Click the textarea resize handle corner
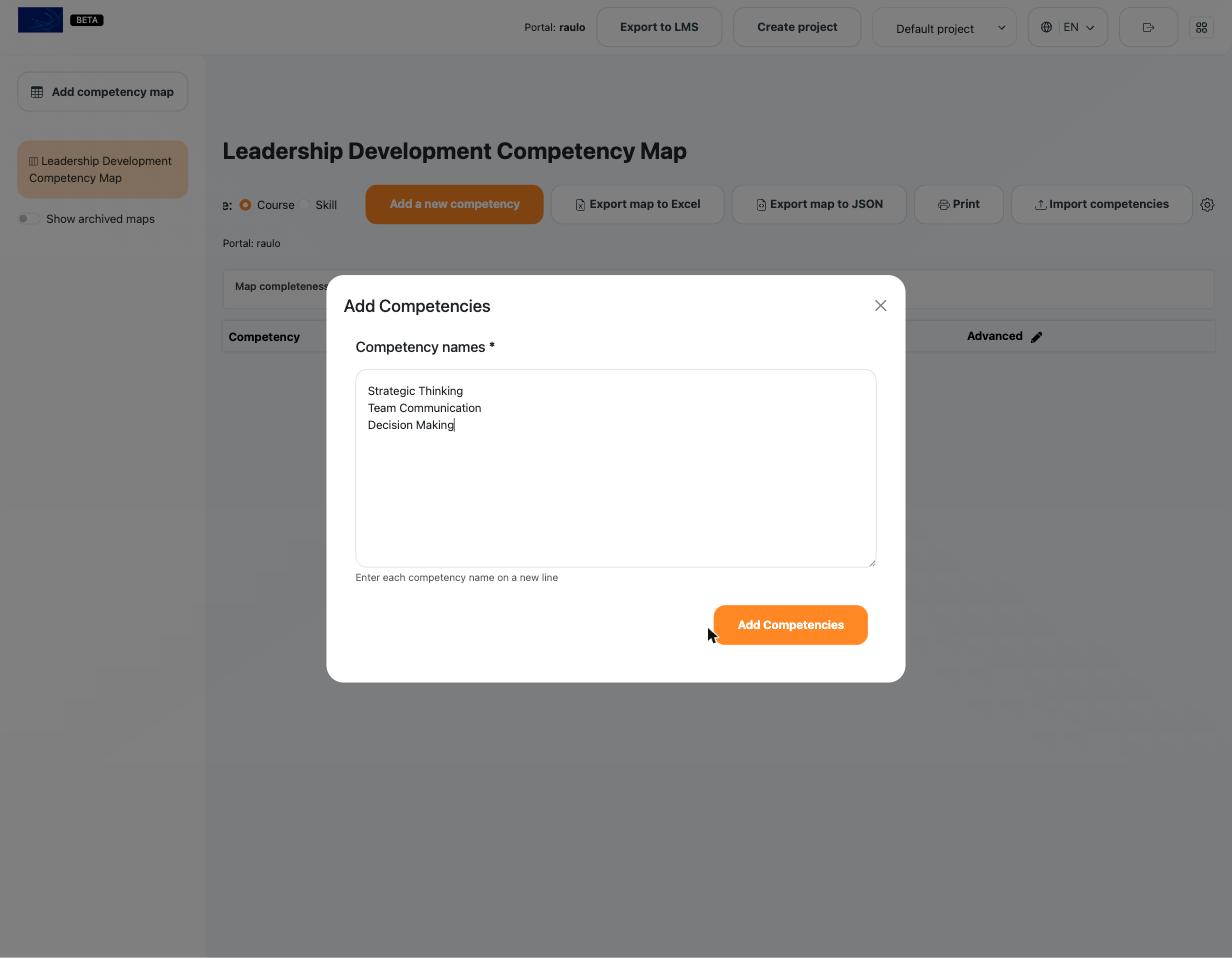Screen dimensions: 1232x958 [871, 562]
